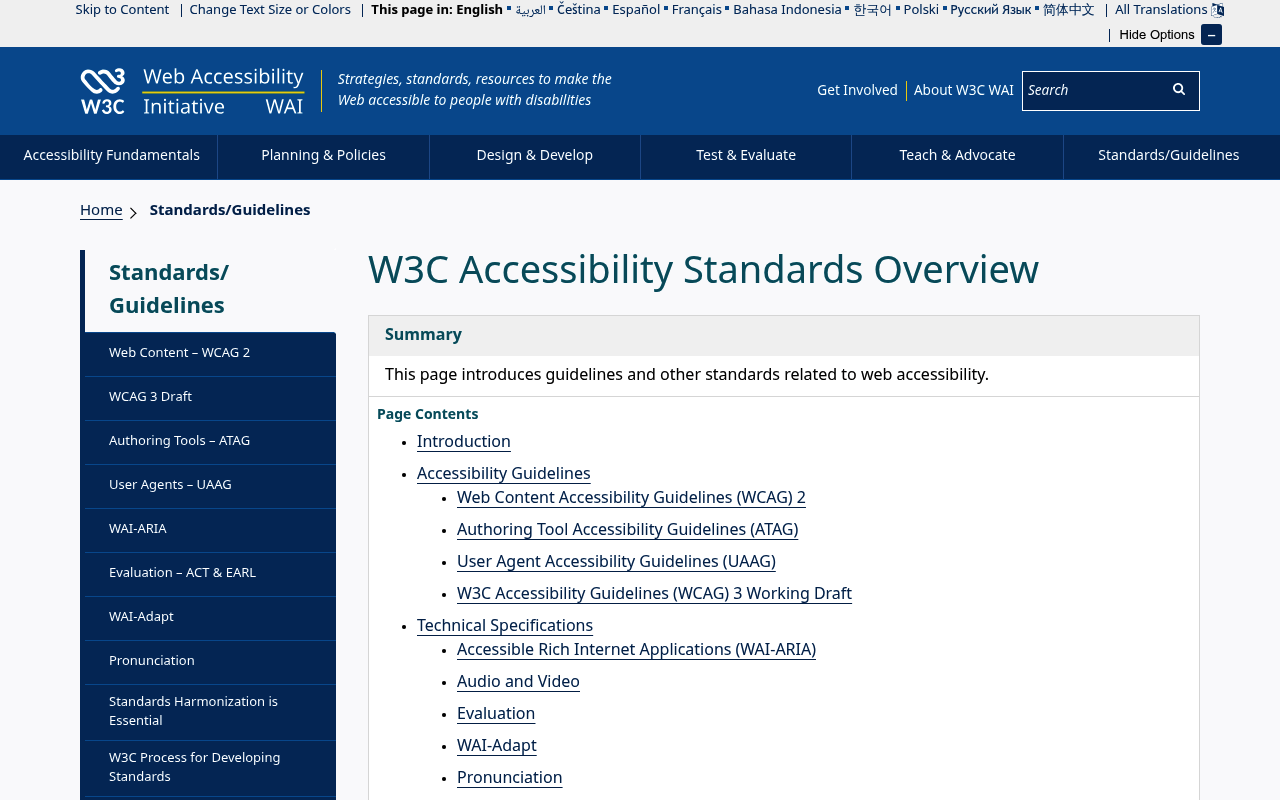The image size is (1280, 800).
Task: Click the Summary heading
Action: pos(423,335)
